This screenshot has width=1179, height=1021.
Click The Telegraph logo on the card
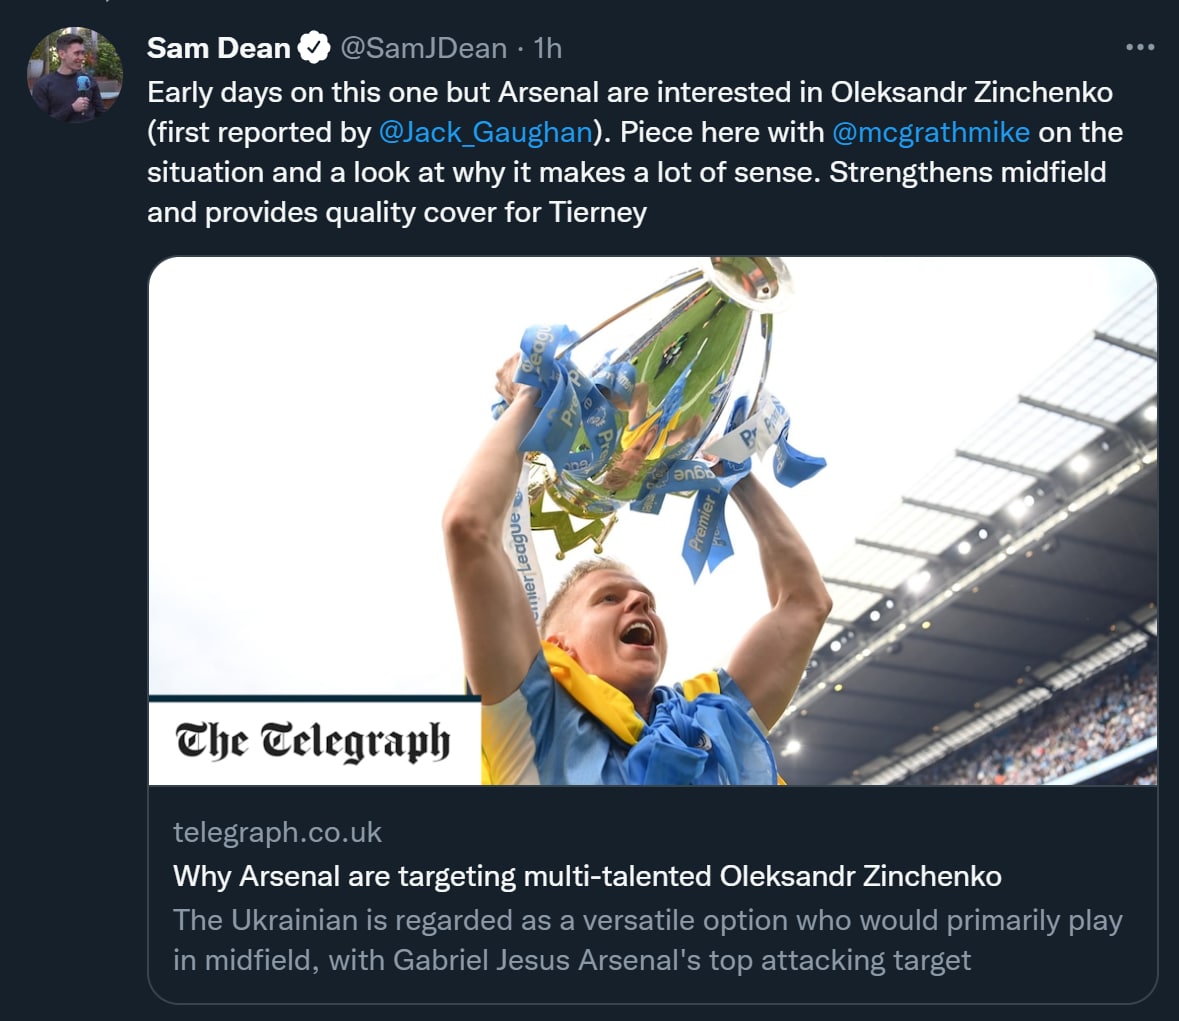coord(313,741)
